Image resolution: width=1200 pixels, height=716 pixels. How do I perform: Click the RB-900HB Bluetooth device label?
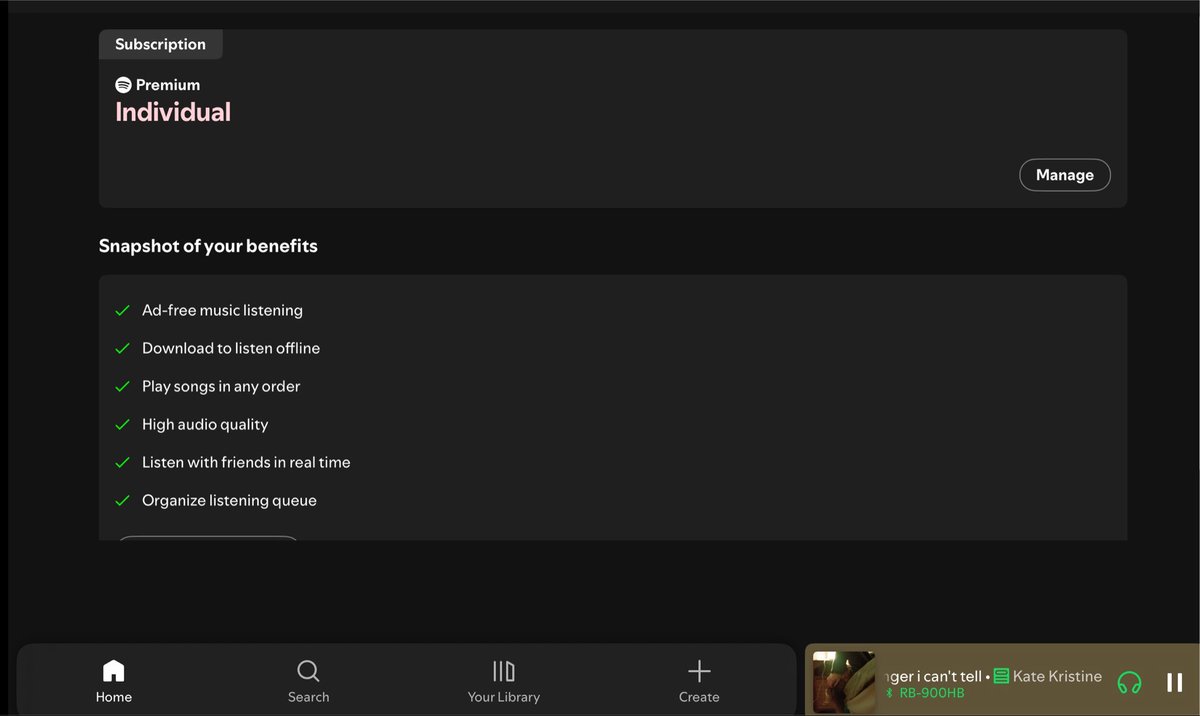tap(932, 693)
